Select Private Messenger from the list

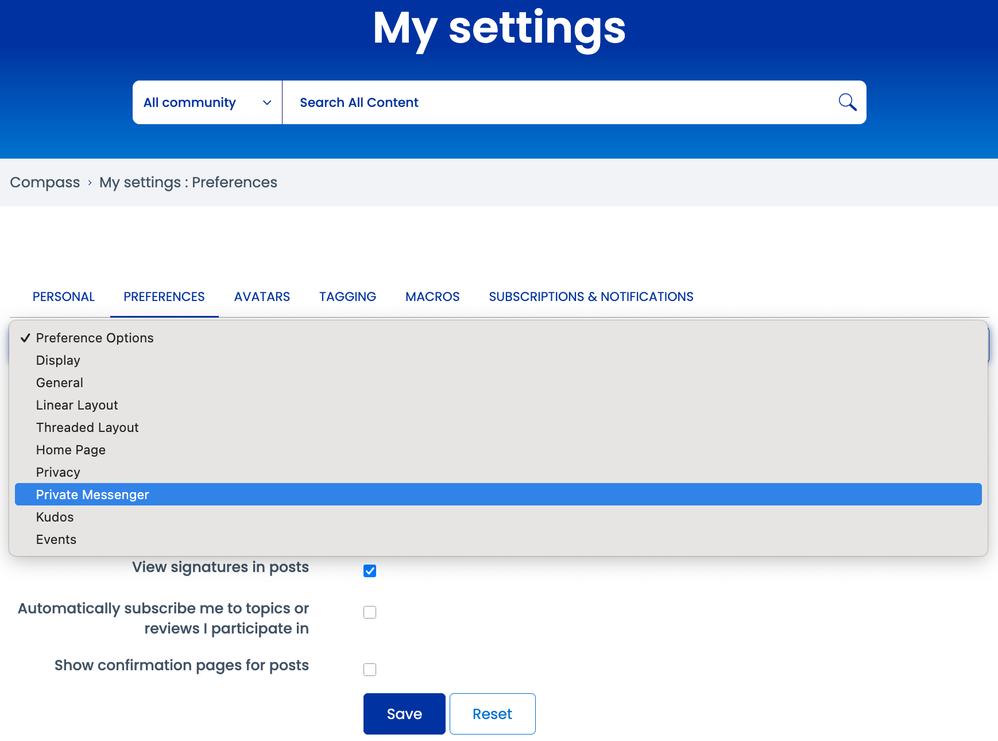[93, 495]
